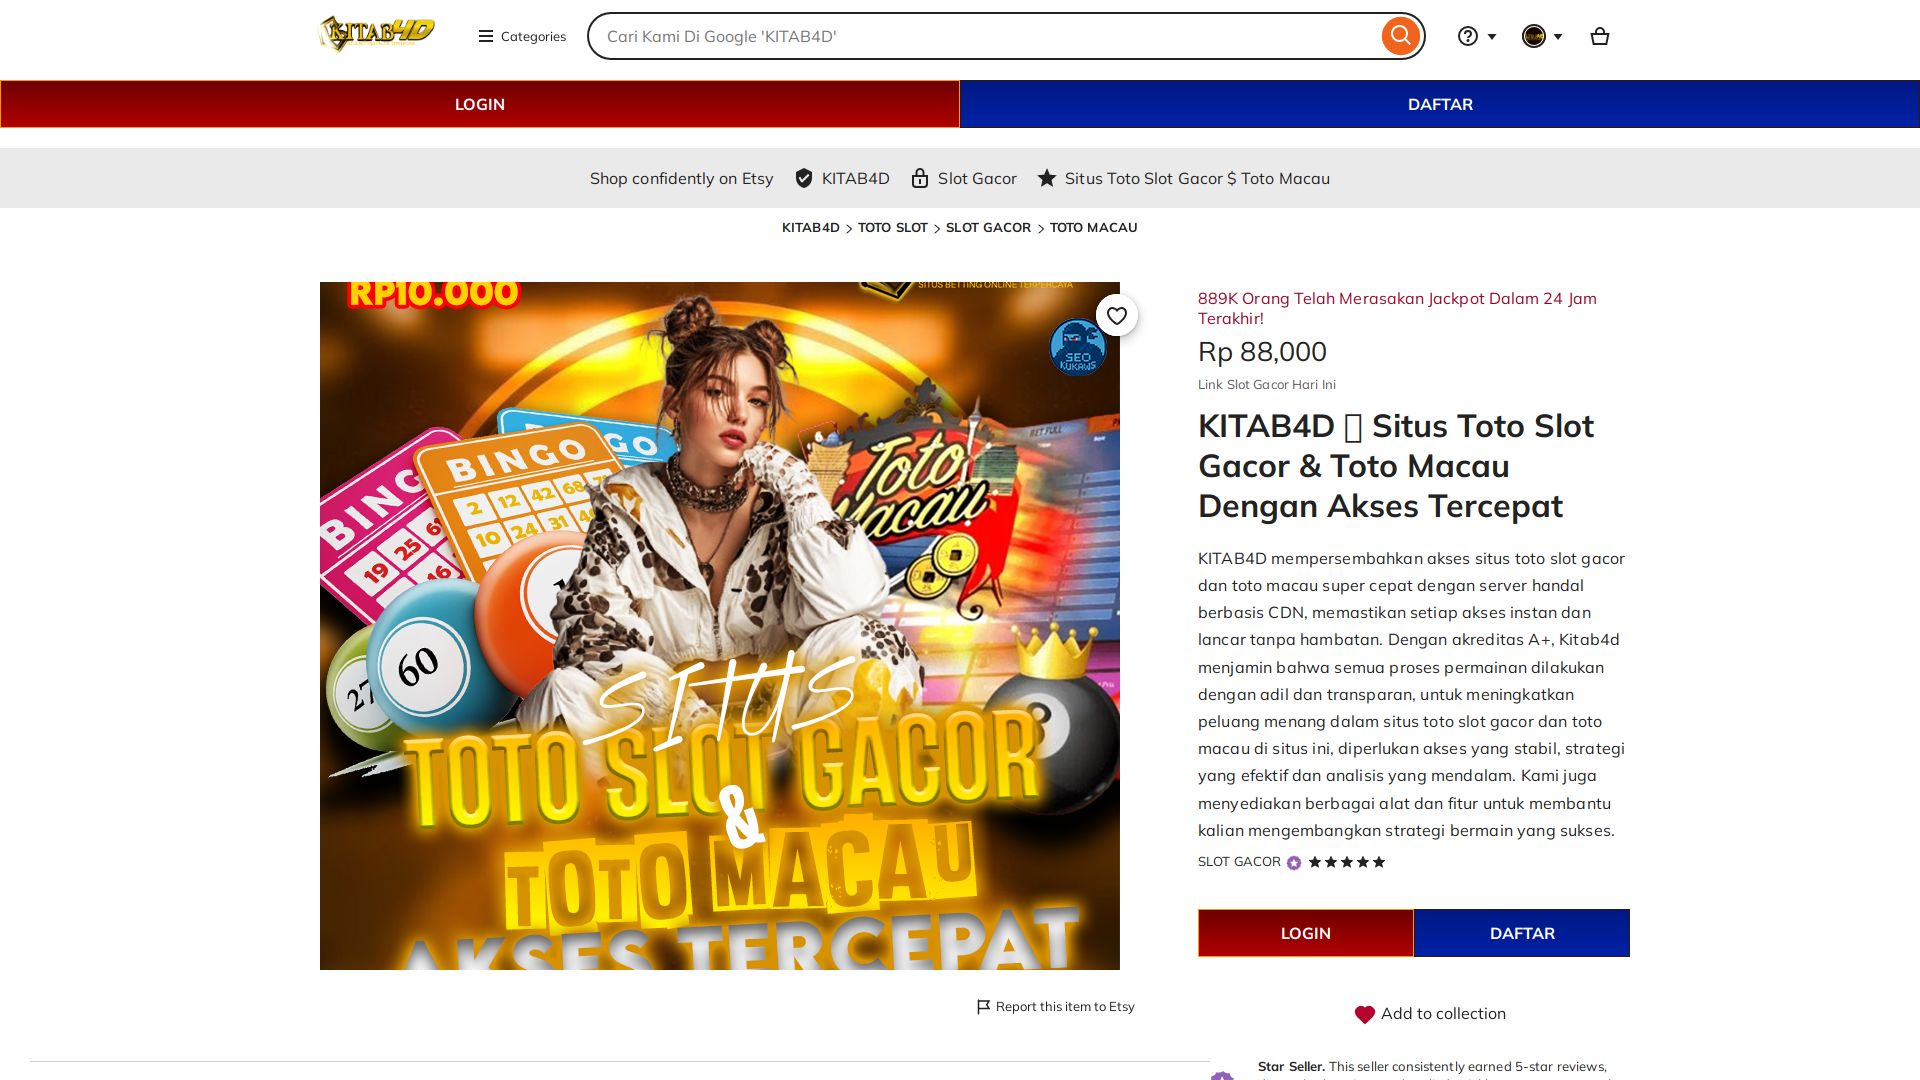Click the wide red LOGIN bar
The image size is (1920, 1080).
pos(480,104)
